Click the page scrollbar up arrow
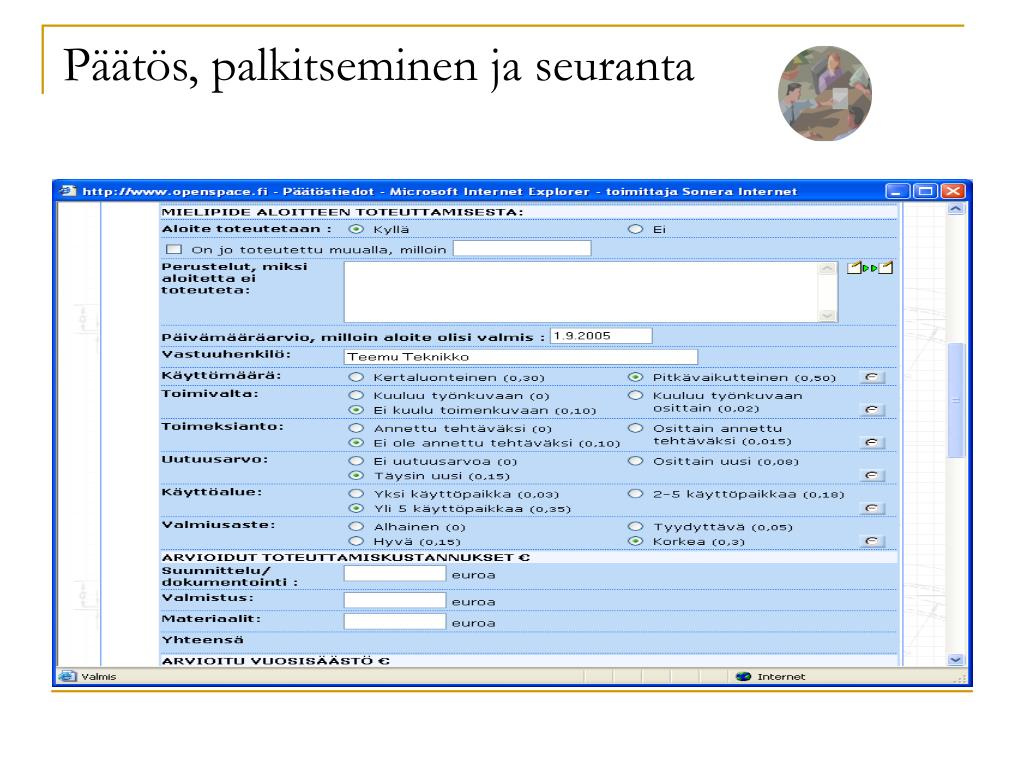This screenshot has width=1024, height=768. (955, 209)
